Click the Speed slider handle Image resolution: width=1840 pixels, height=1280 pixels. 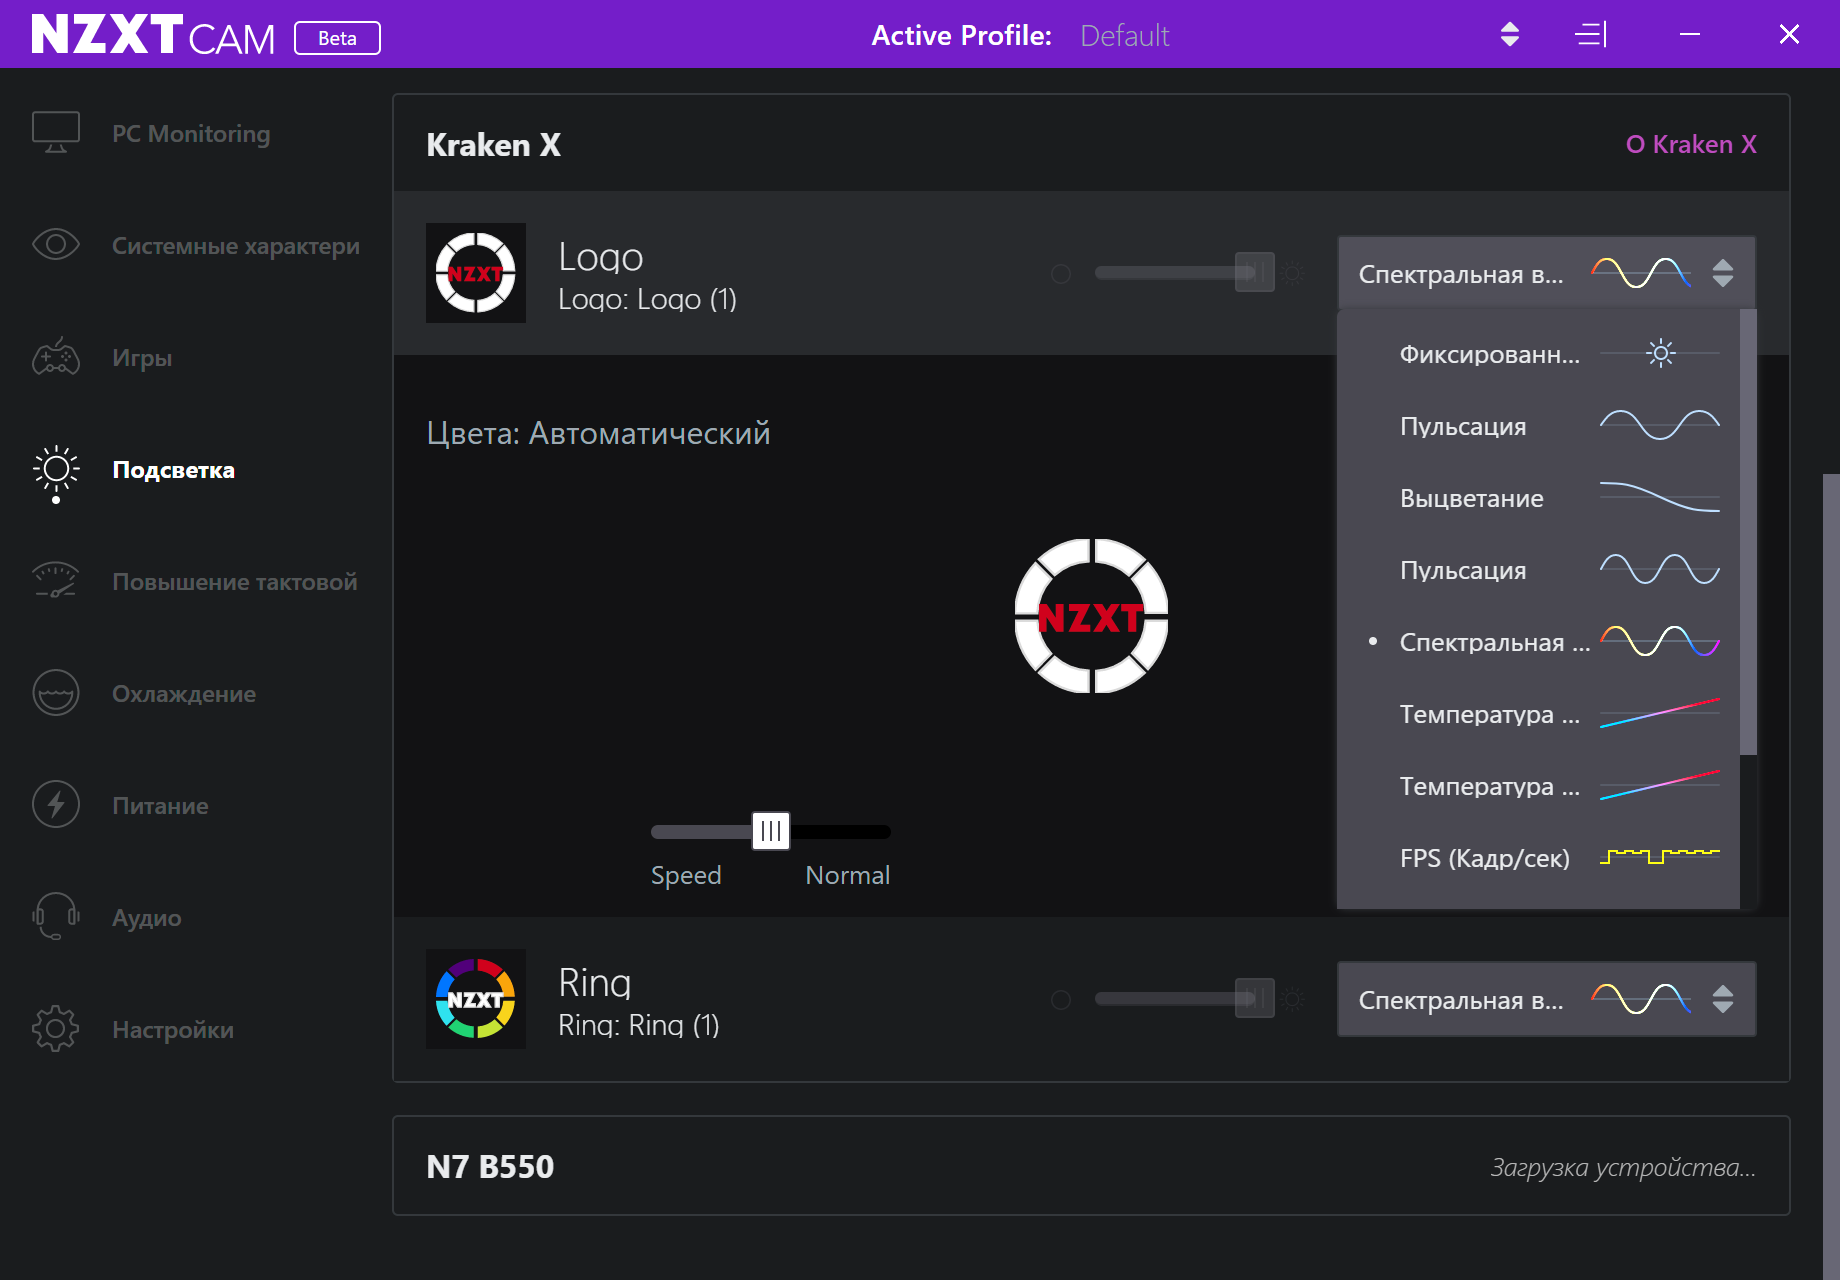click(771, 831)
